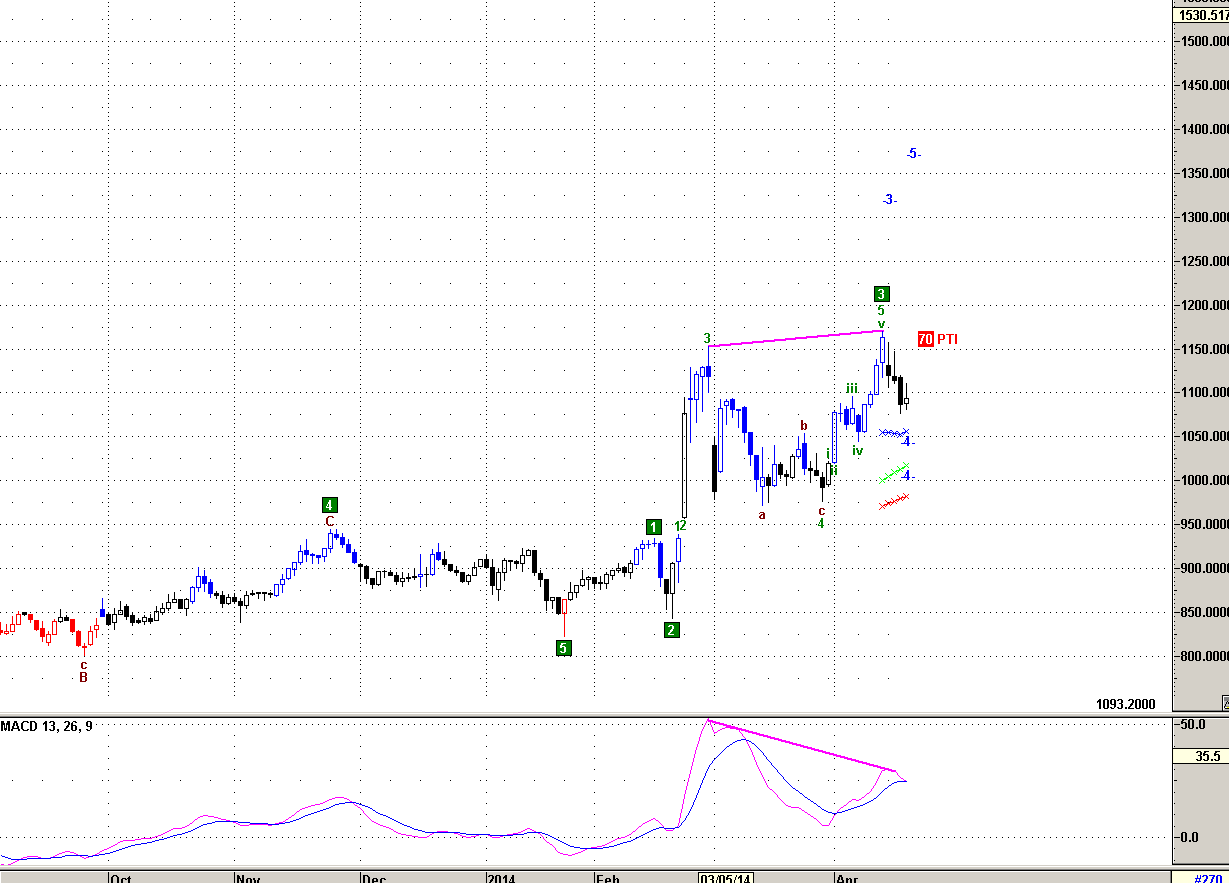Click the 2014 label on the time axis
Screen dimensions: 1229x883
pos(501,879)
